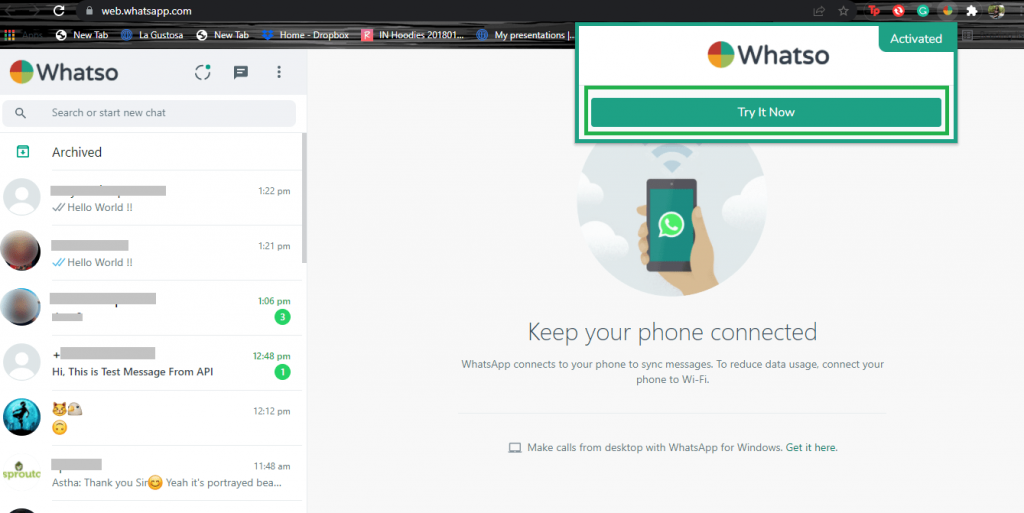Open the Astha Thank you Sir chat
The width and height of the screenshot is (1024, 513).
(152, 473)
